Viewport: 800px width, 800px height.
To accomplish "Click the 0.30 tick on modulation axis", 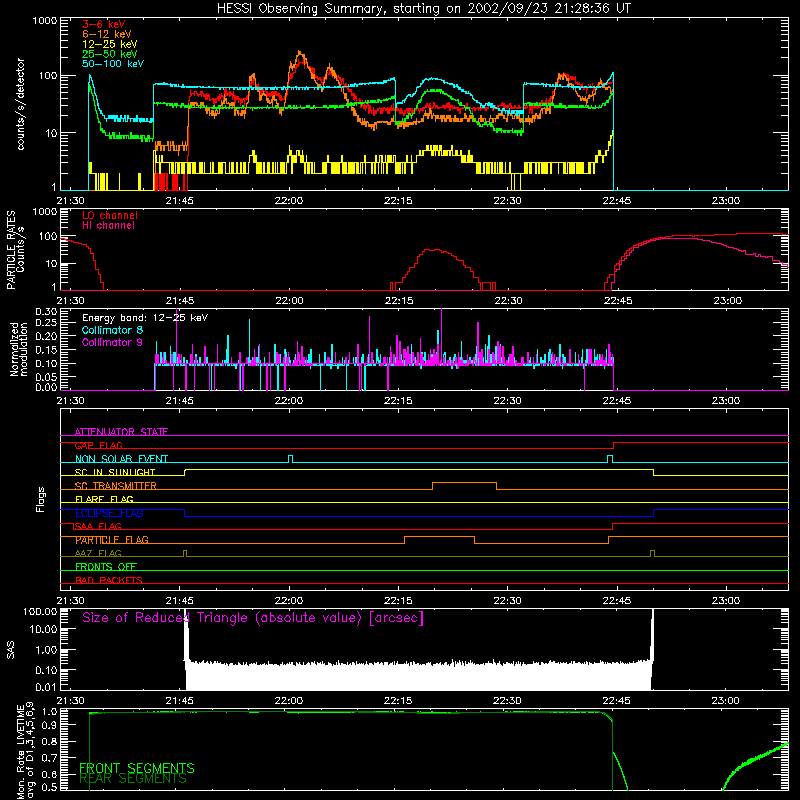I will point(46,311).
